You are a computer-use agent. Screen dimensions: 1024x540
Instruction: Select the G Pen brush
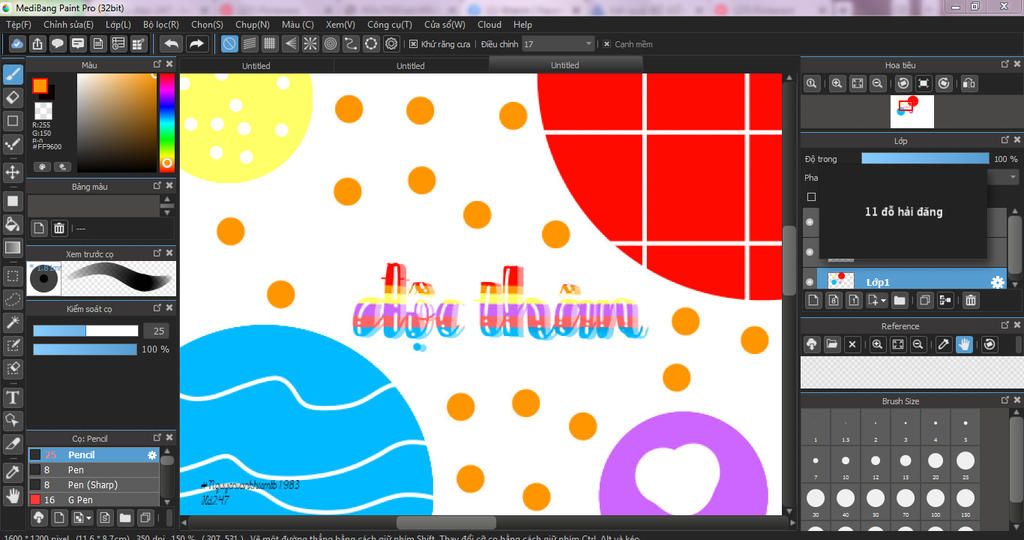click(x=93, y=500)
